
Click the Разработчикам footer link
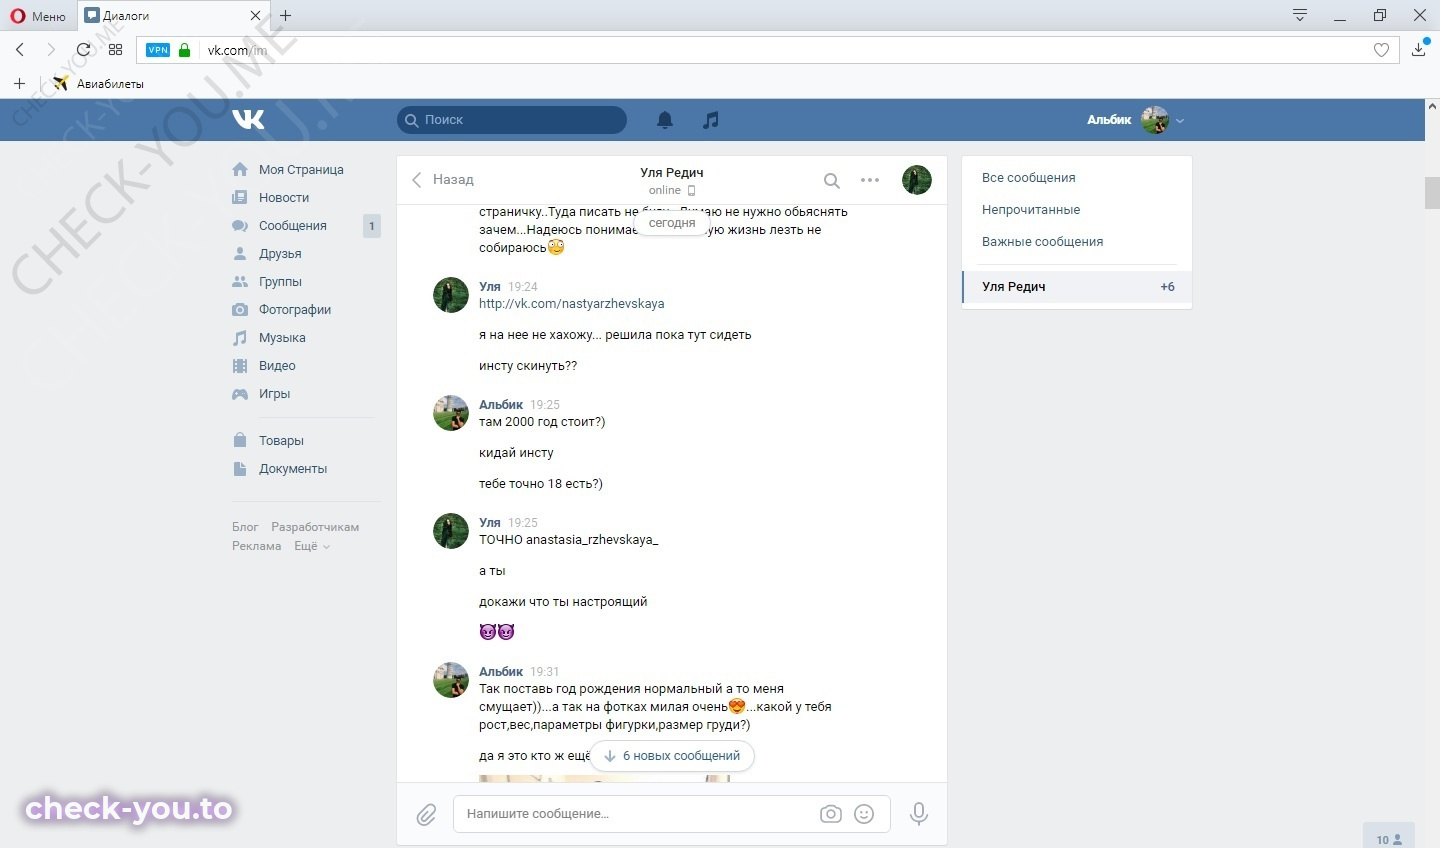click(315, 527)
